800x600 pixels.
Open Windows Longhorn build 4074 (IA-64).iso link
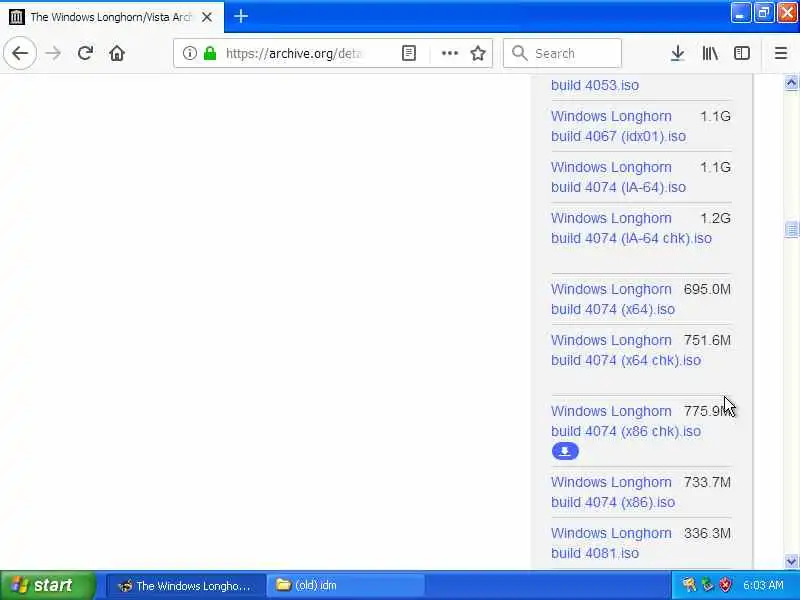pos(618,177)
